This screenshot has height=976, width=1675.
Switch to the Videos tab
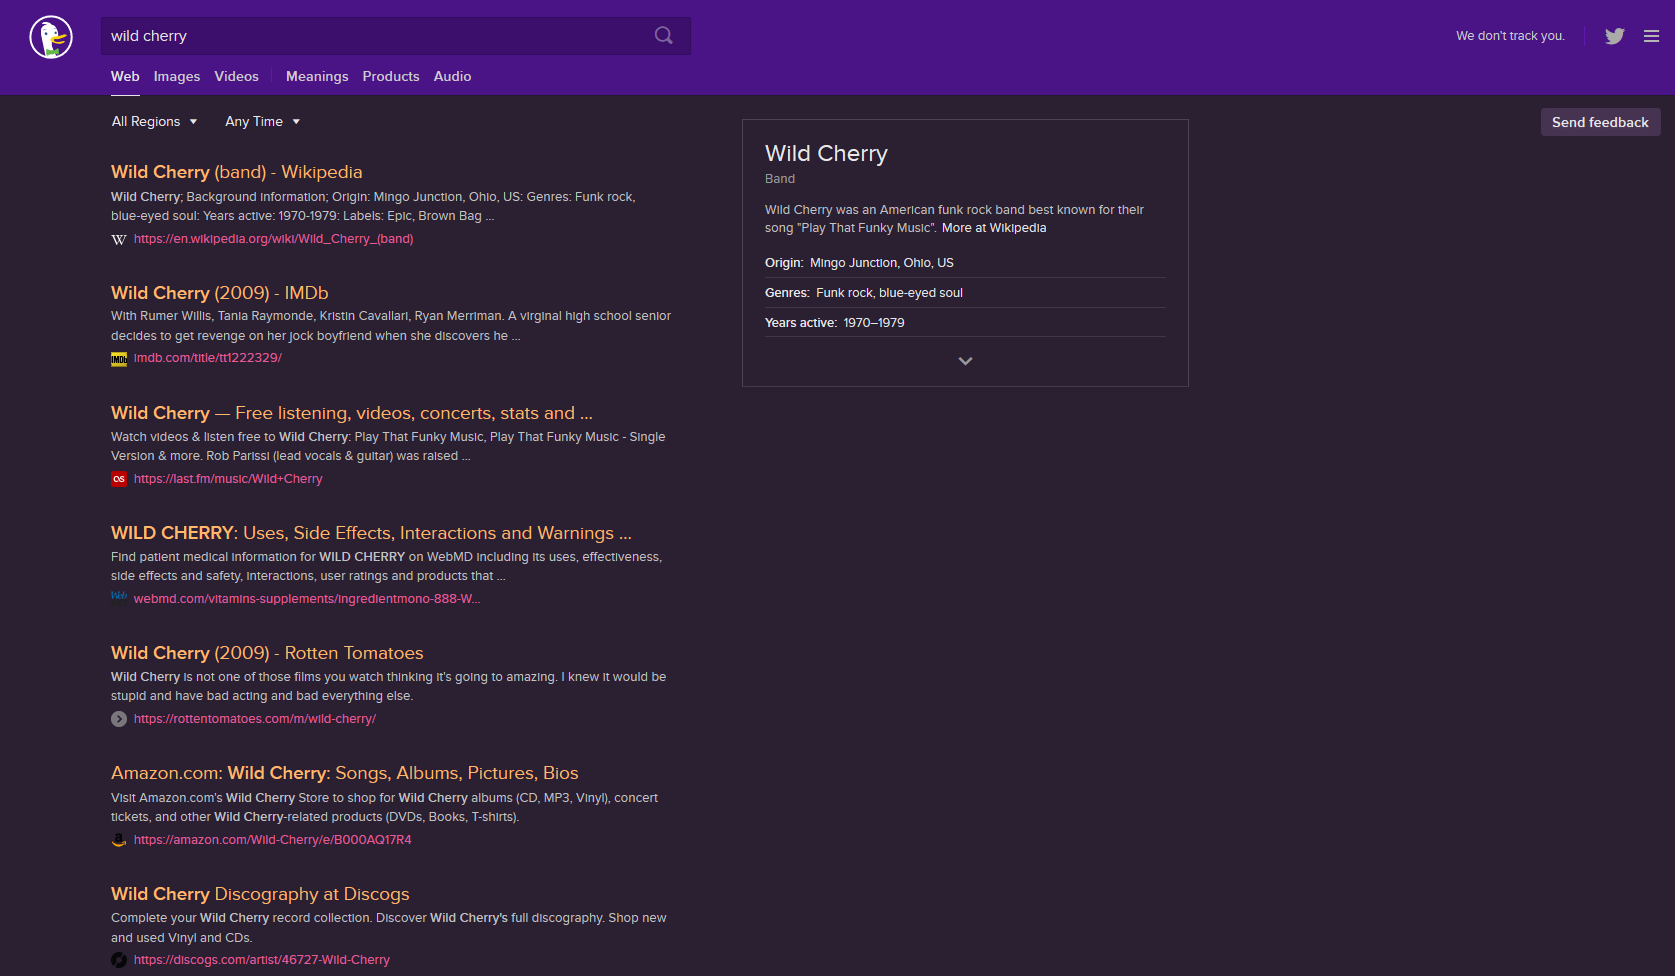point(236,76)
